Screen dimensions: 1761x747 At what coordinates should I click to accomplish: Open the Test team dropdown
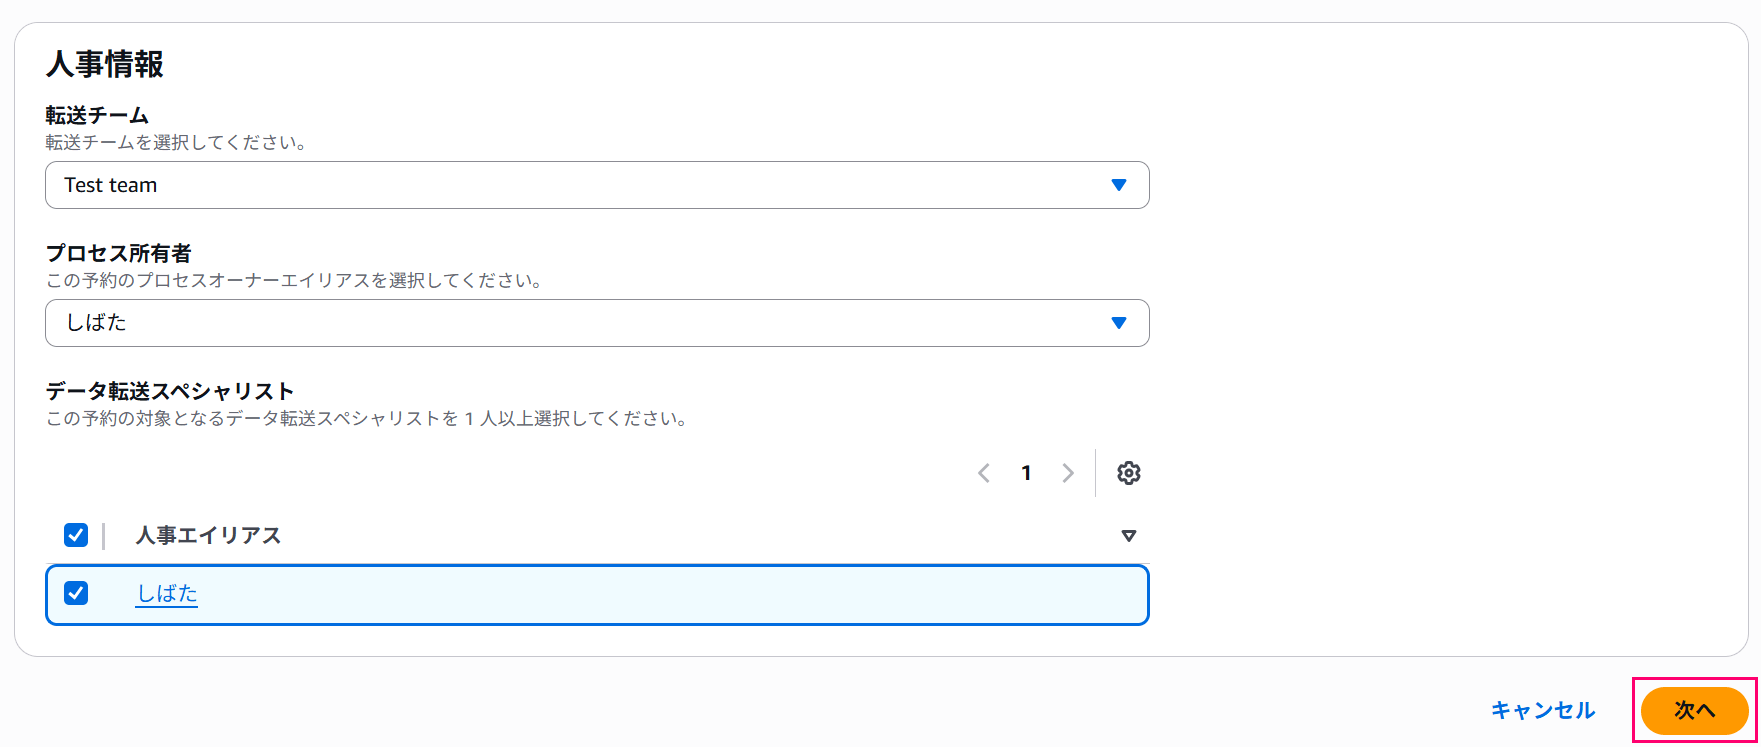click(596, 185)
